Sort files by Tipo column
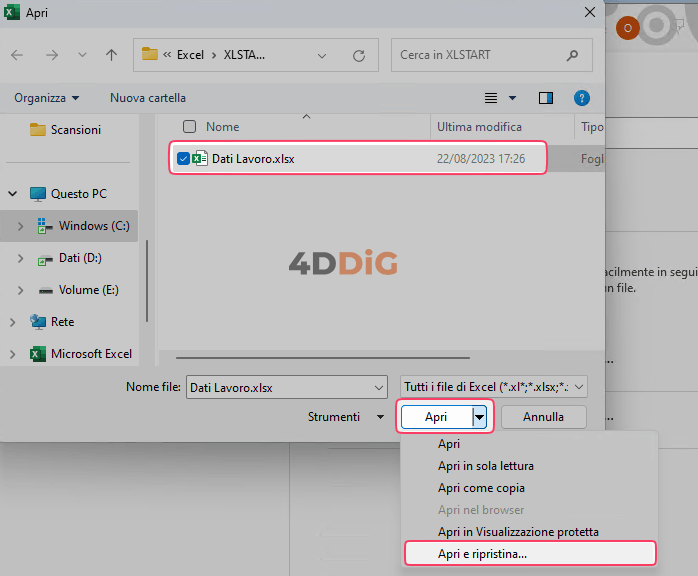Image resolution: width=698 pixels, height=576 pixels. [592, 127]
